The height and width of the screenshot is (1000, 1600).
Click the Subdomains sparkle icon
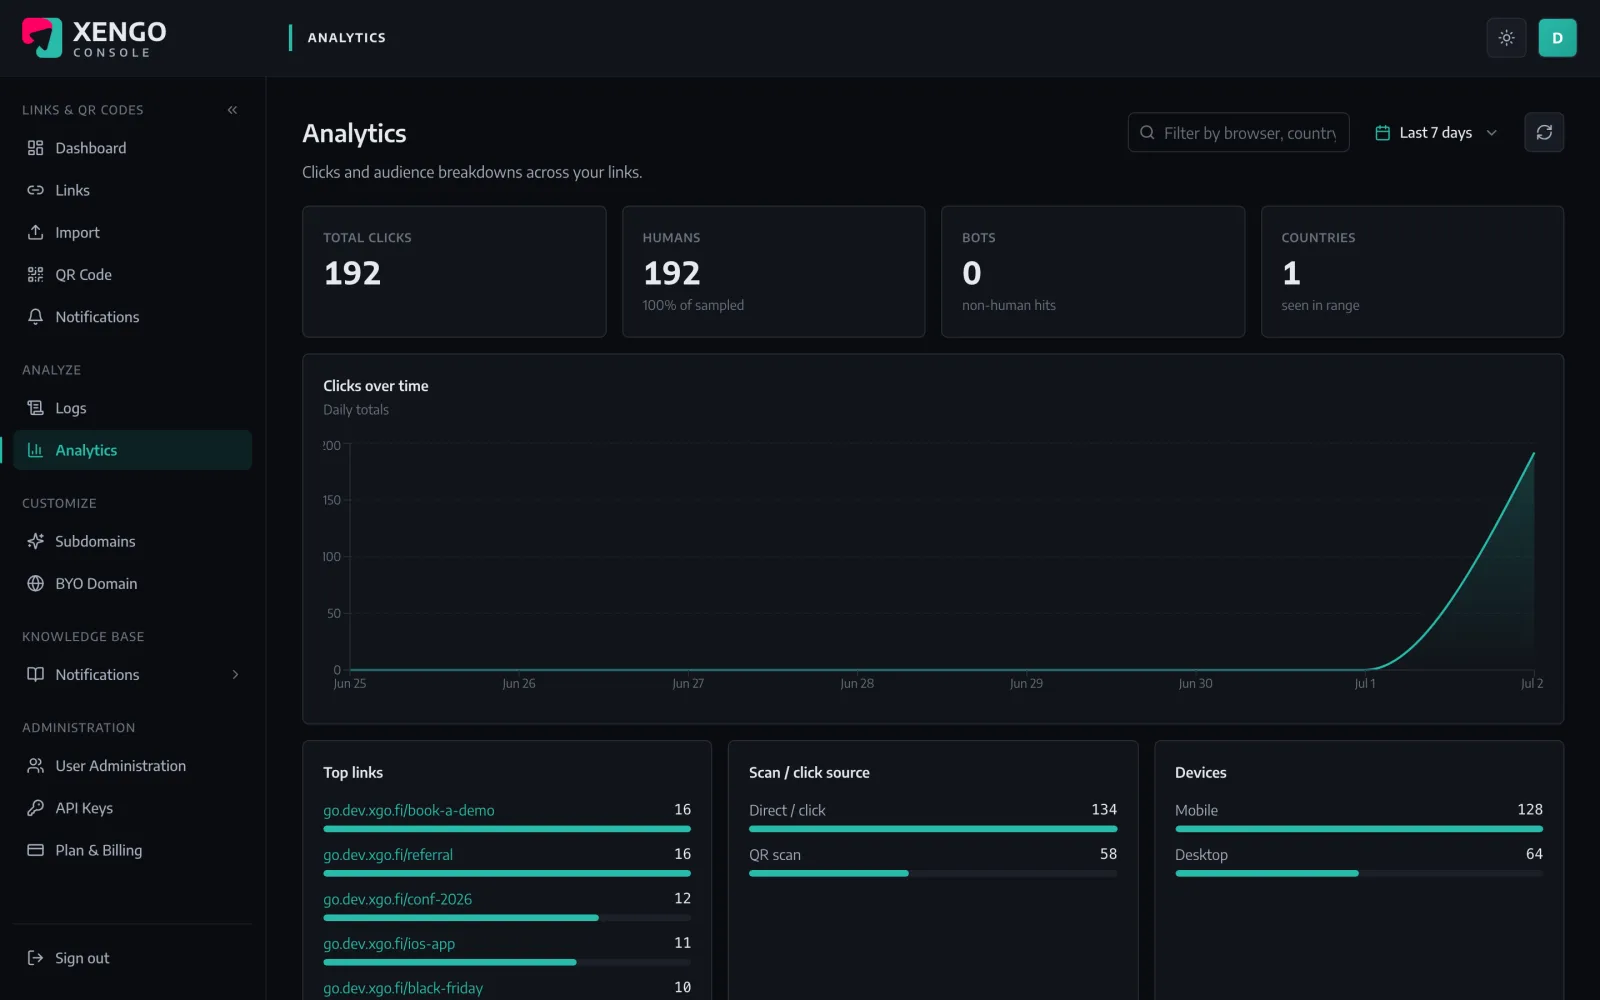35,541
